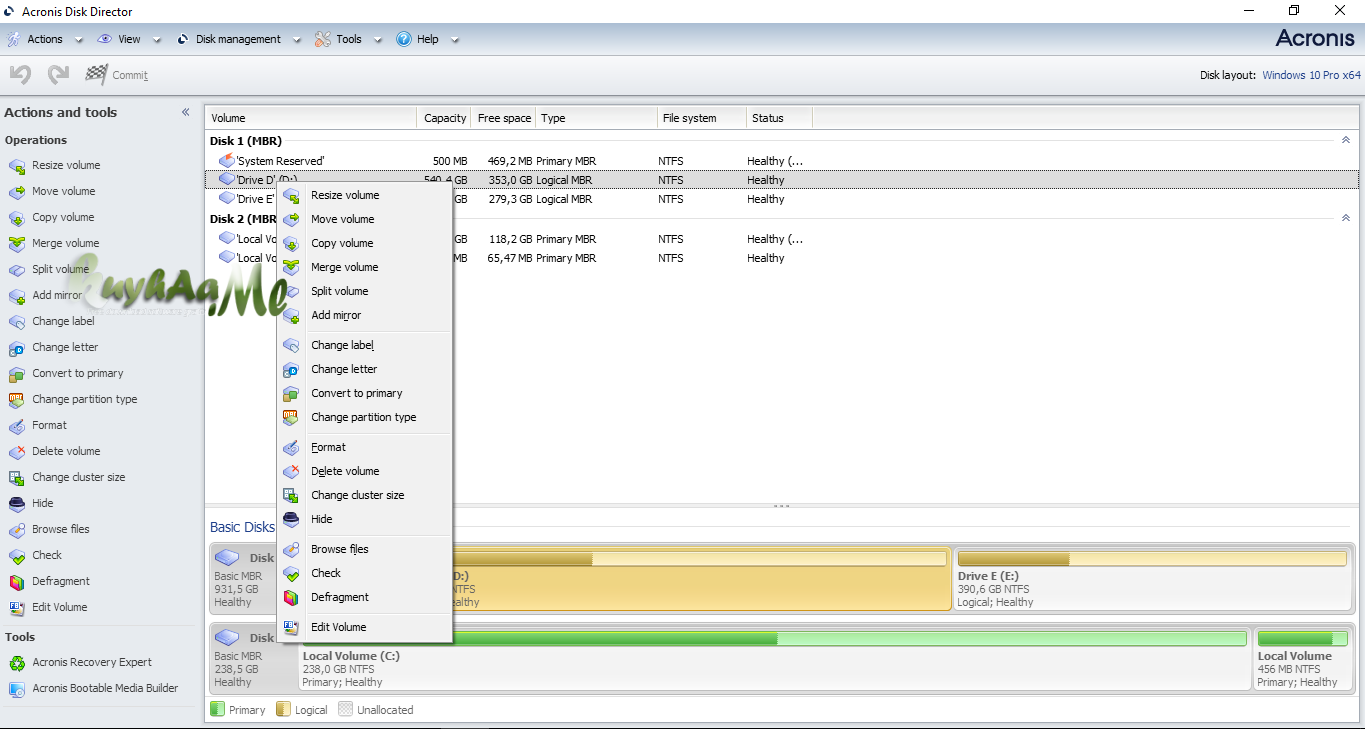
Task: Sort by the Type column header
Action: tap(596, 118)
